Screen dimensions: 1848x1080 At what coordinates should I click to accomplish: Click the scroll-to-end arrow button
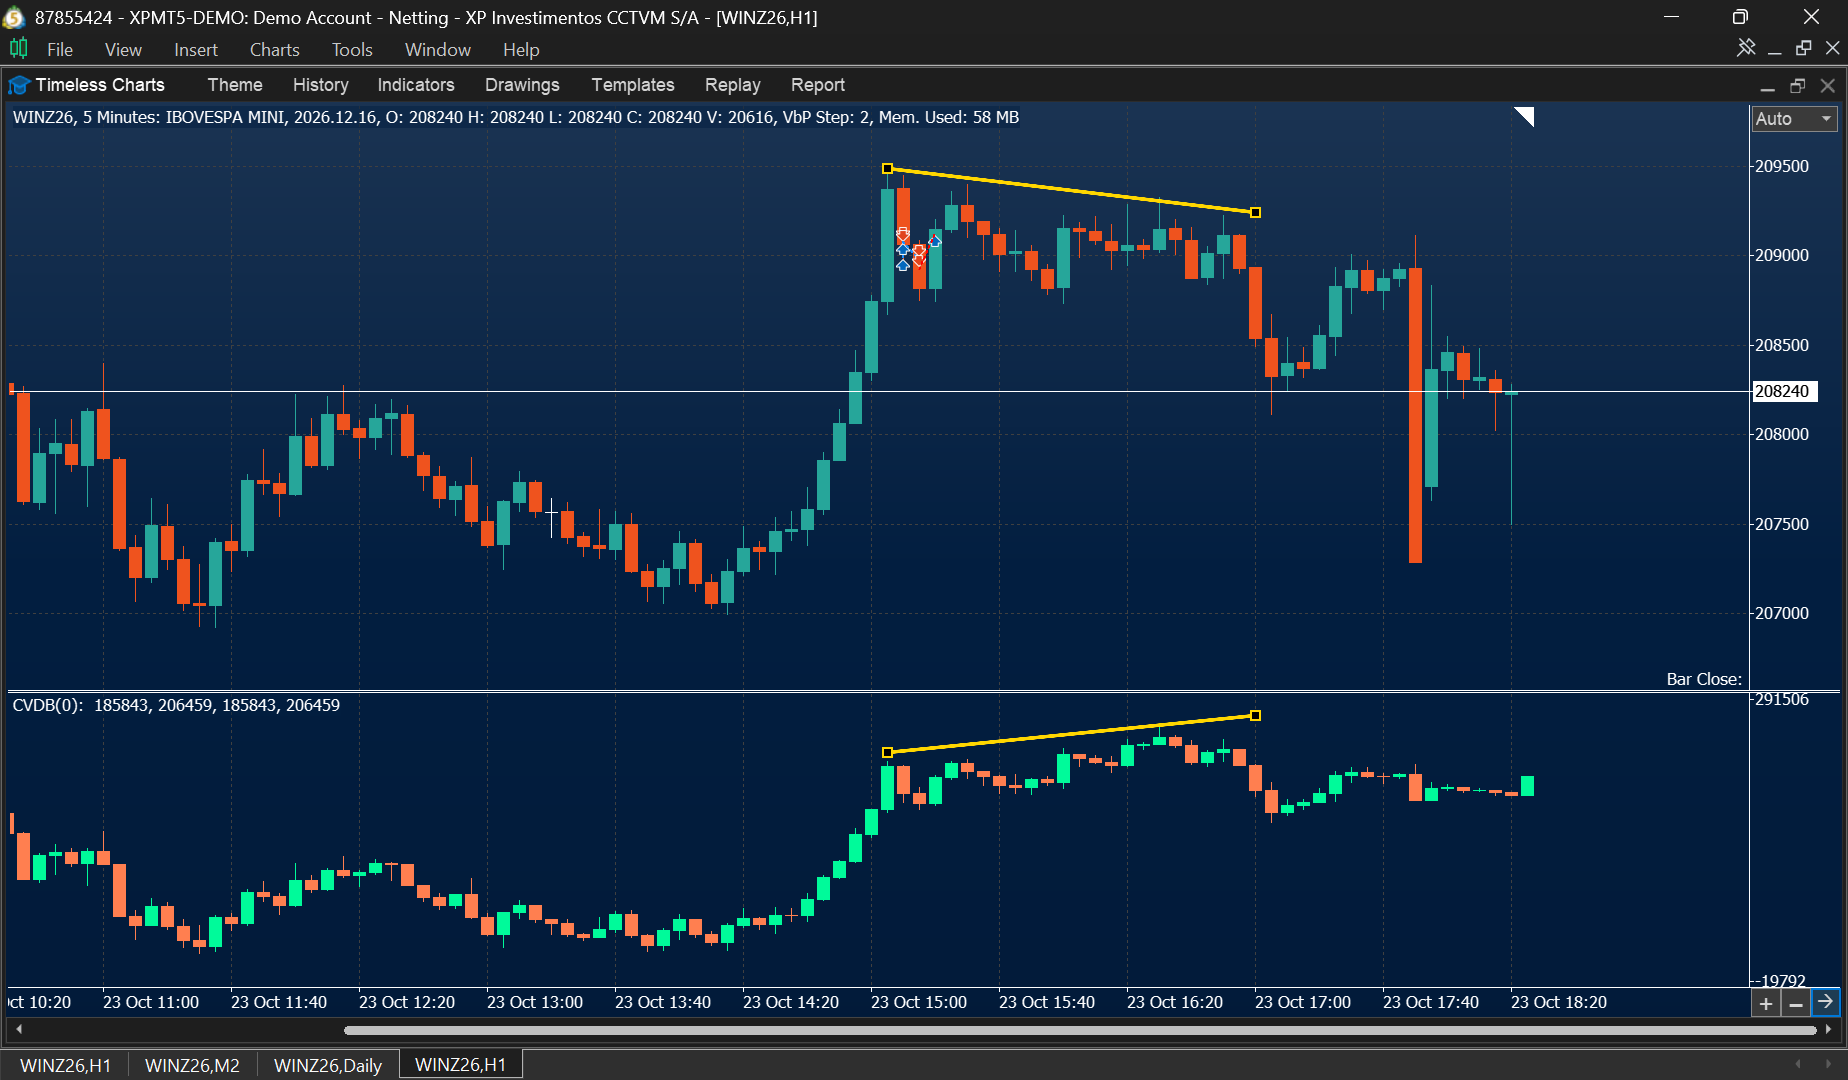pos(1826,1002)
